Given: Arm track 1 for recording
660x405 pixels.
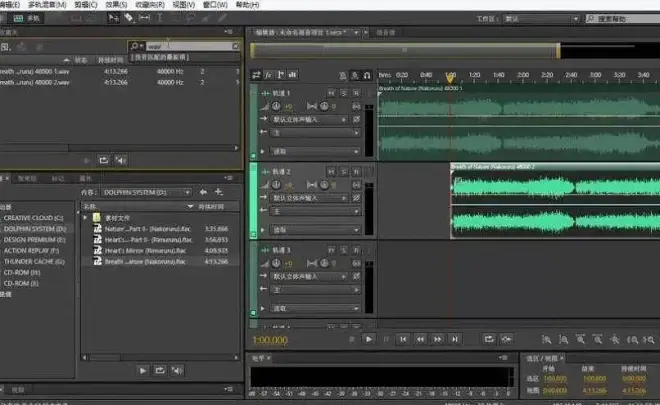Looking at the screenshot, I should [x=356, y=92].
